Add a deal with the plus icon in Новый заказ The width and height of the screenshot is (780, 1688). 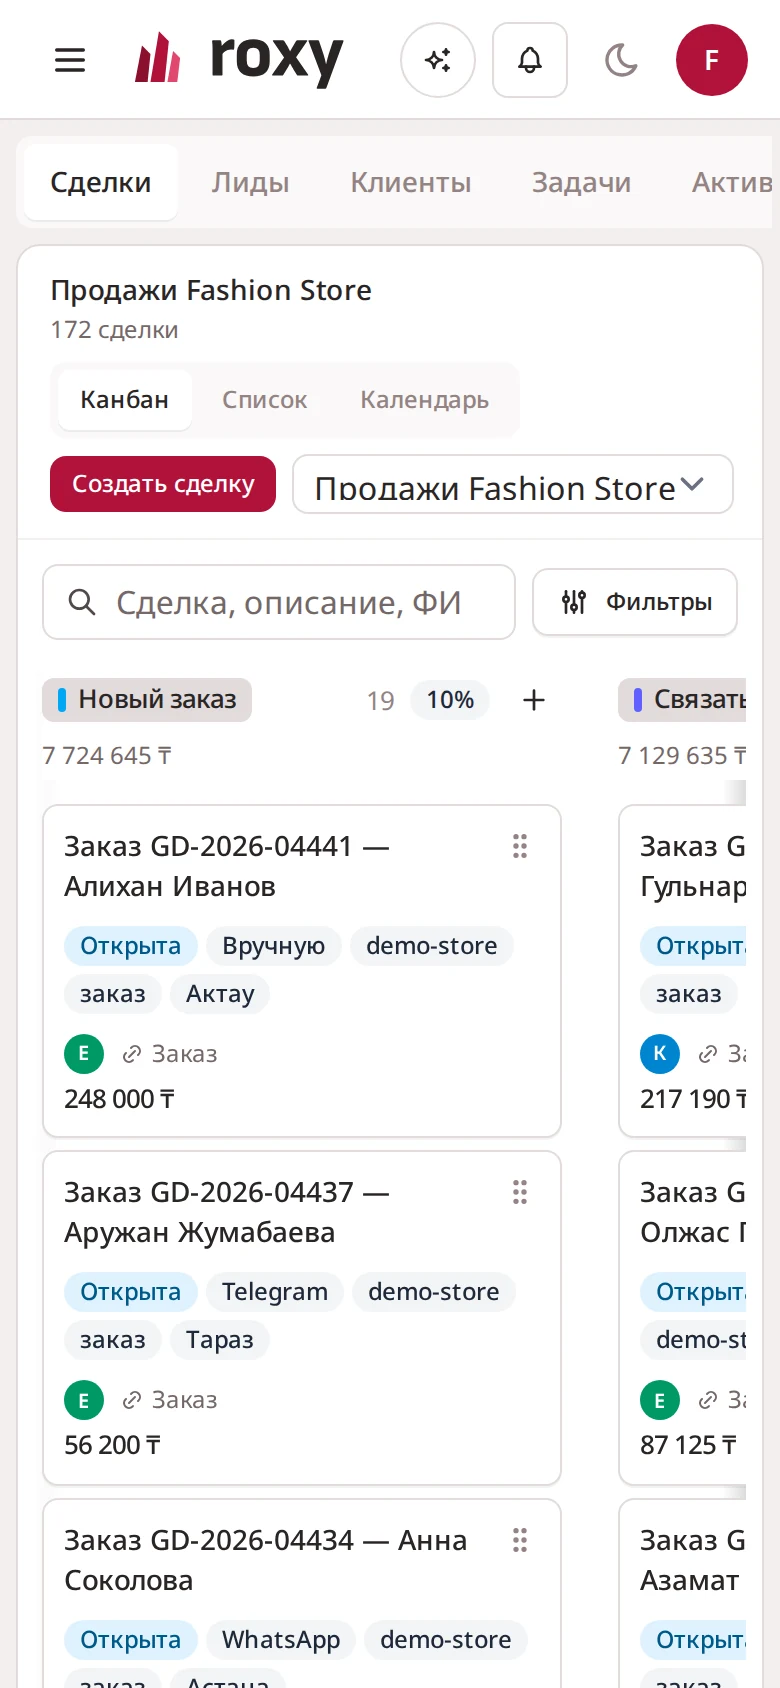point(534,700)
